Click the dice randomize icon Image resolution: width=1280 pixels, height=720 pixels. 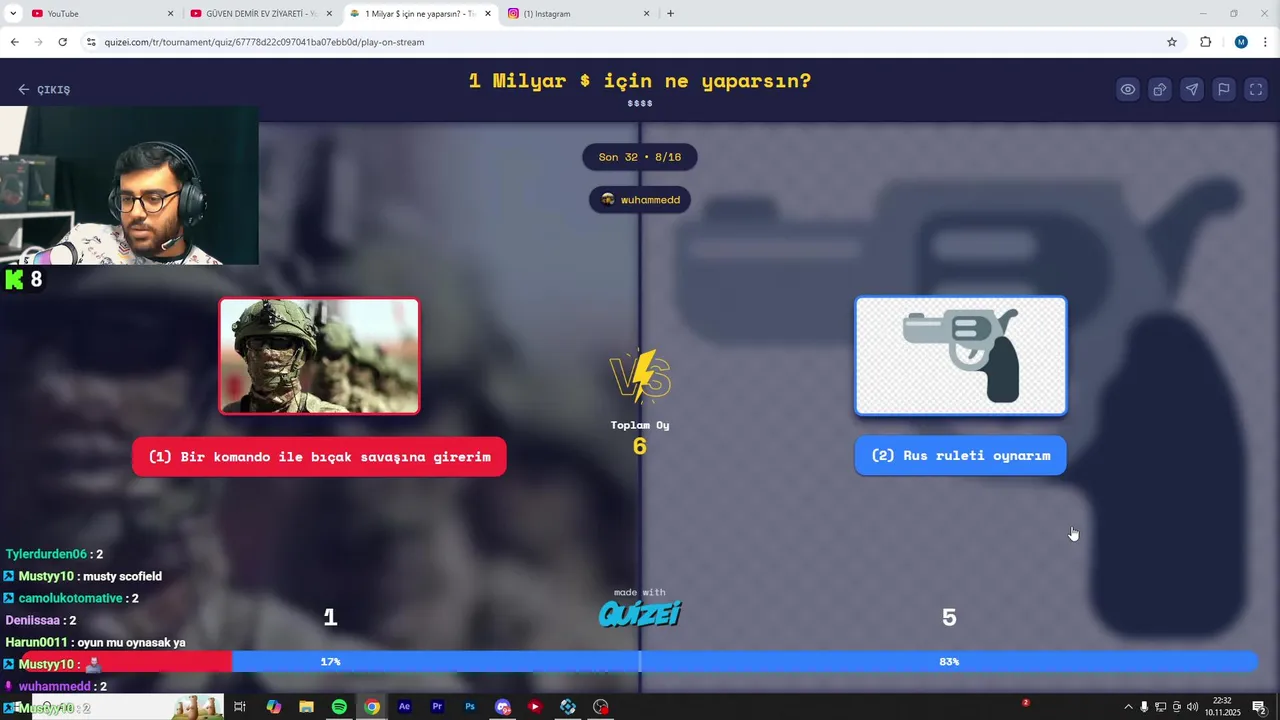(1160, 89)
